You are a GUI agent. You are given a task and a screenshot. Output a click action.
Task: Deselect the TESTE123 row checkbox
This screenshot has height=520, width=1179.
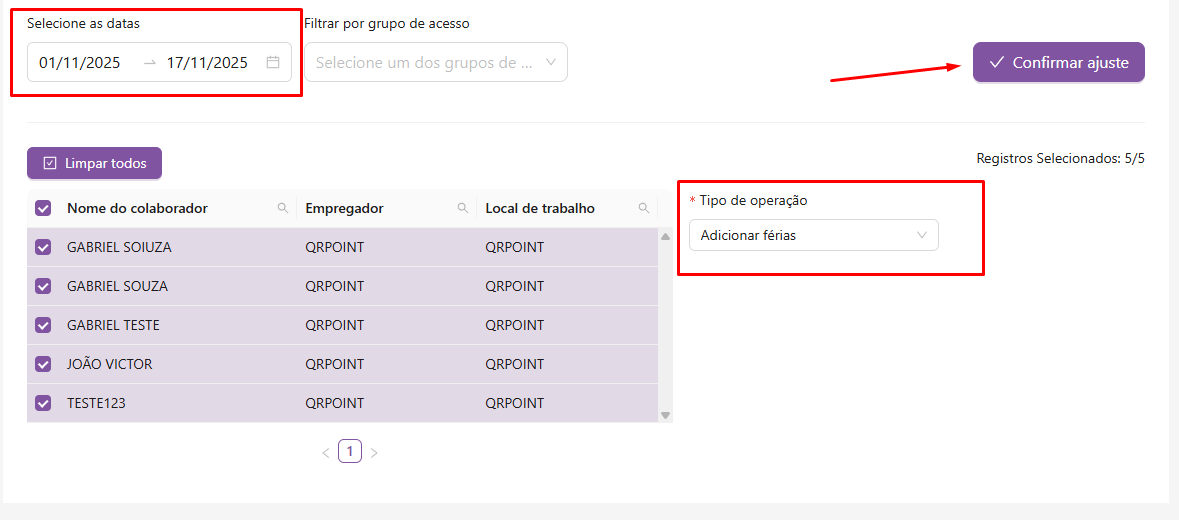[x=43, y=403]
